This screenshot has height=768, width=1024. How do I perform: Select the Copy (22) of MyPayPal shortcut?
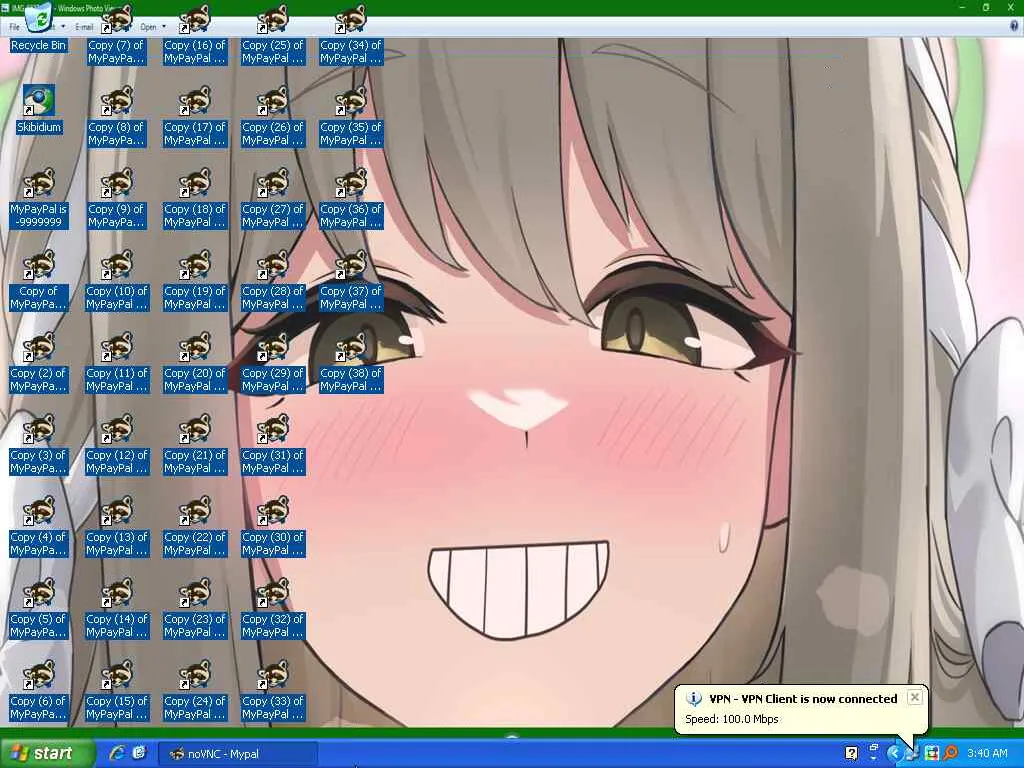point(195,526)
